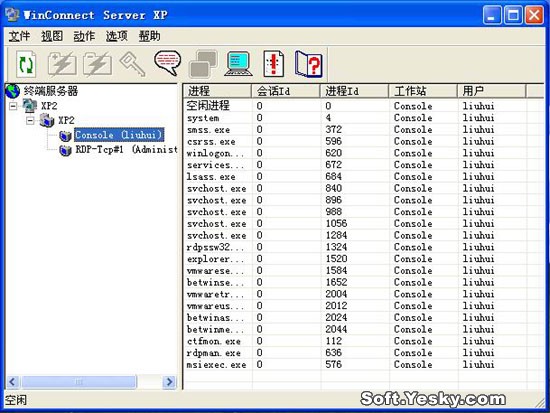Click the green refresh toolbar icon
The image size is (550, 413).
(26, 64)
